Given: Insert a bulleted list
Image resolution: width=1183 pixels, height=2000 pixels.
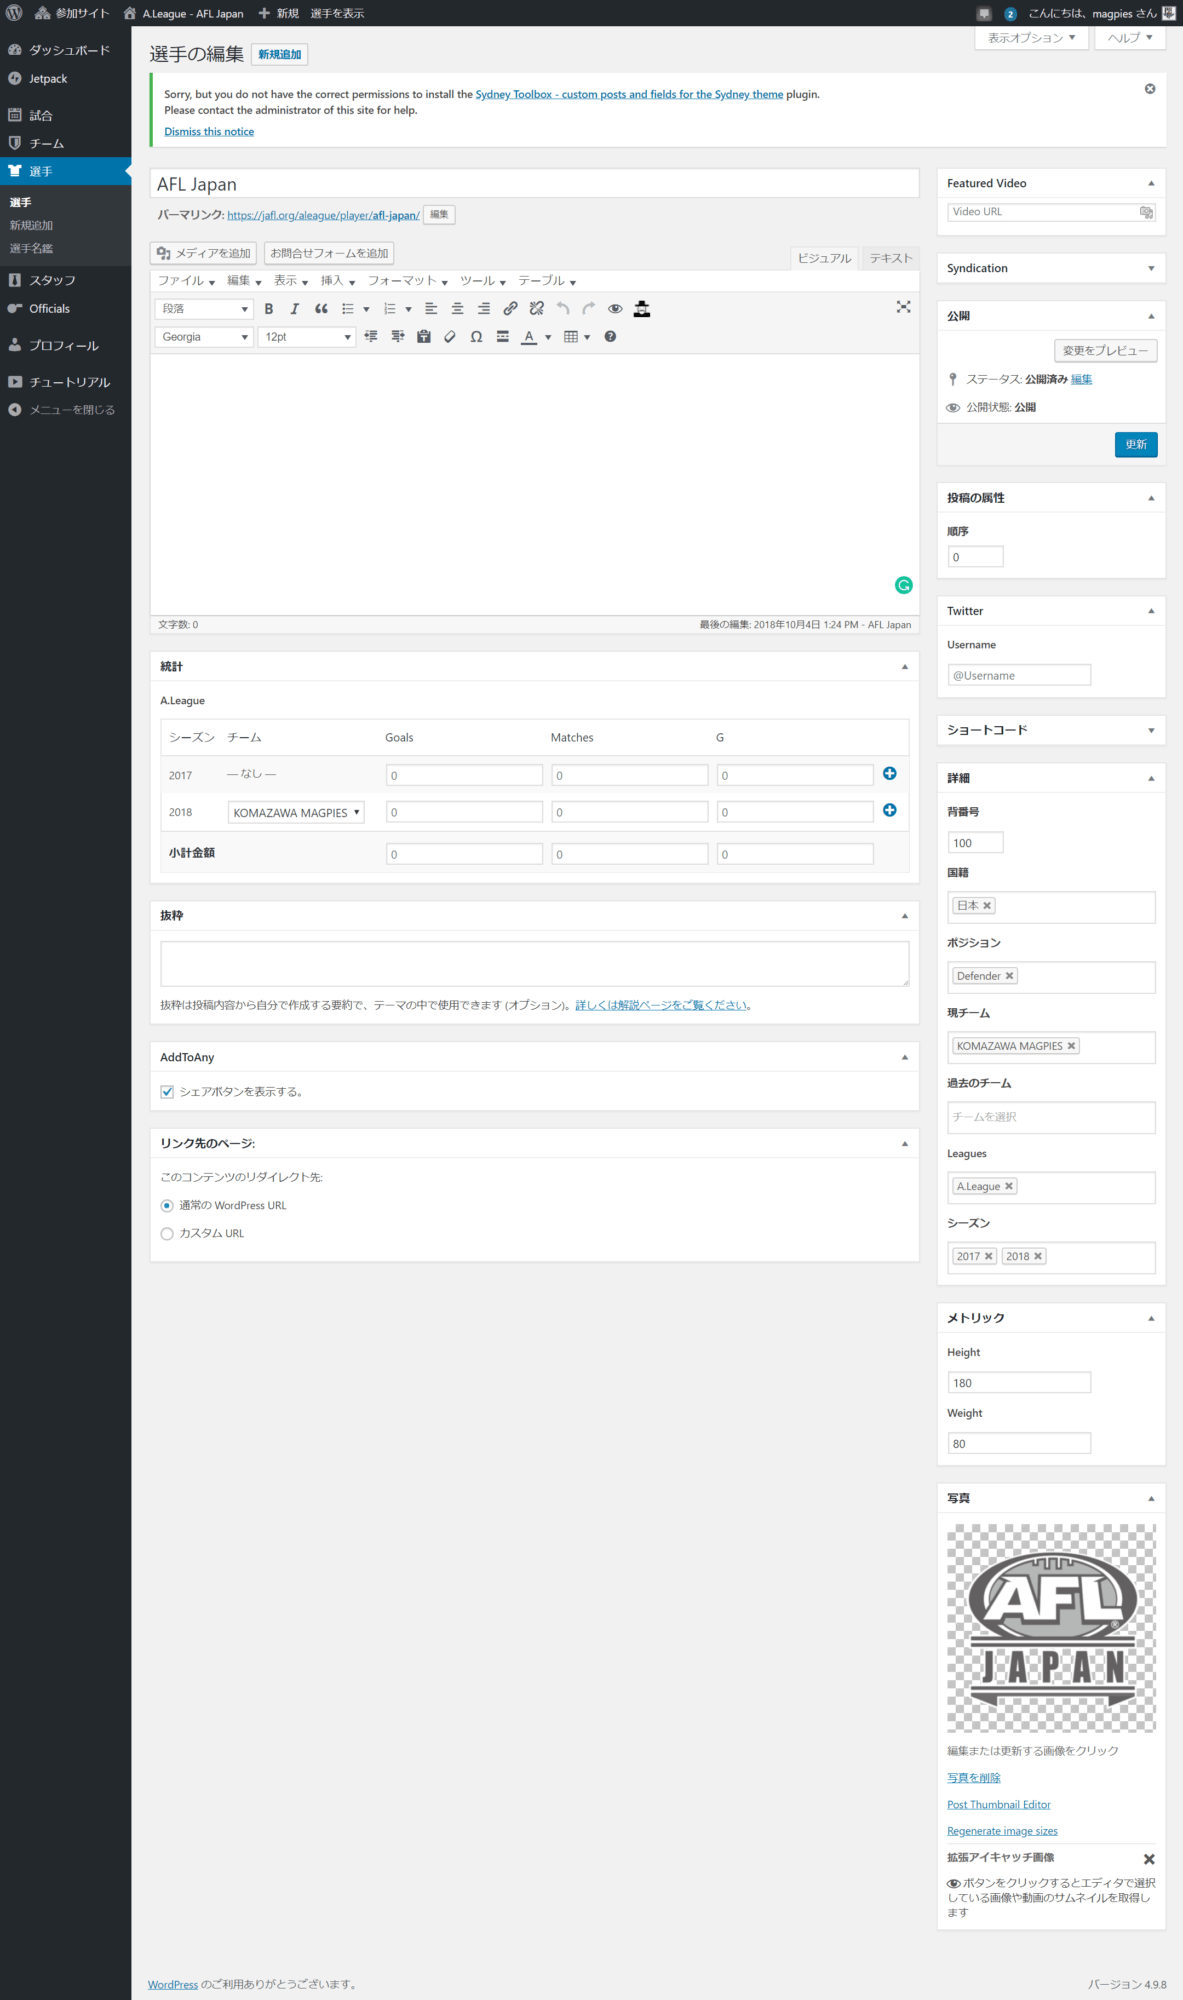Looking at the screenshot, I should [x=348, y=309].
